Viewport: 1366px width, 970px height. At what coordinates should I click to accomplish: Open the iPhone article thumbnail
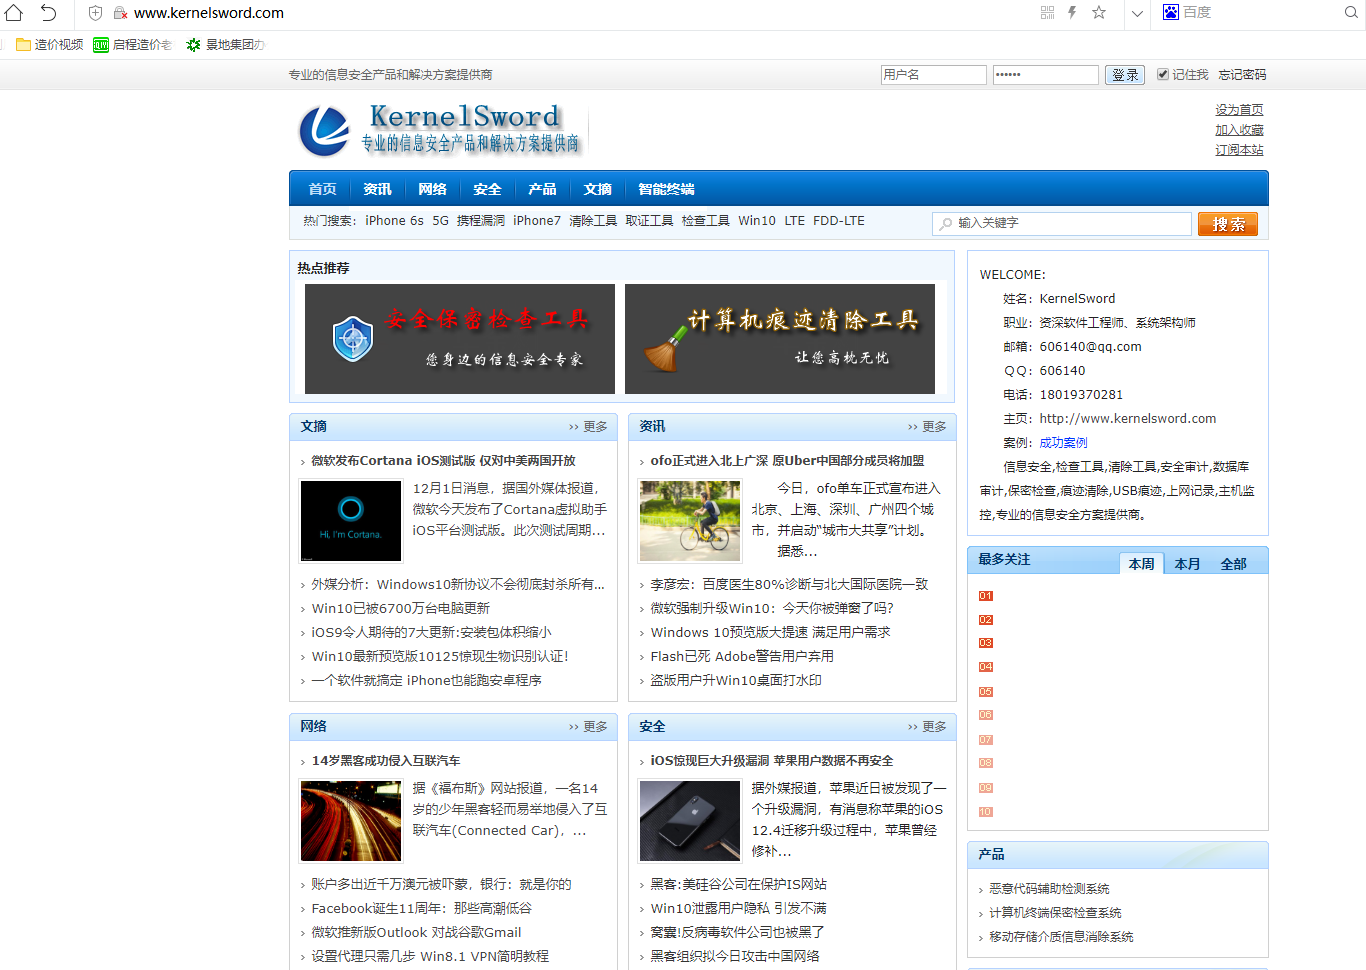point(690,821)
